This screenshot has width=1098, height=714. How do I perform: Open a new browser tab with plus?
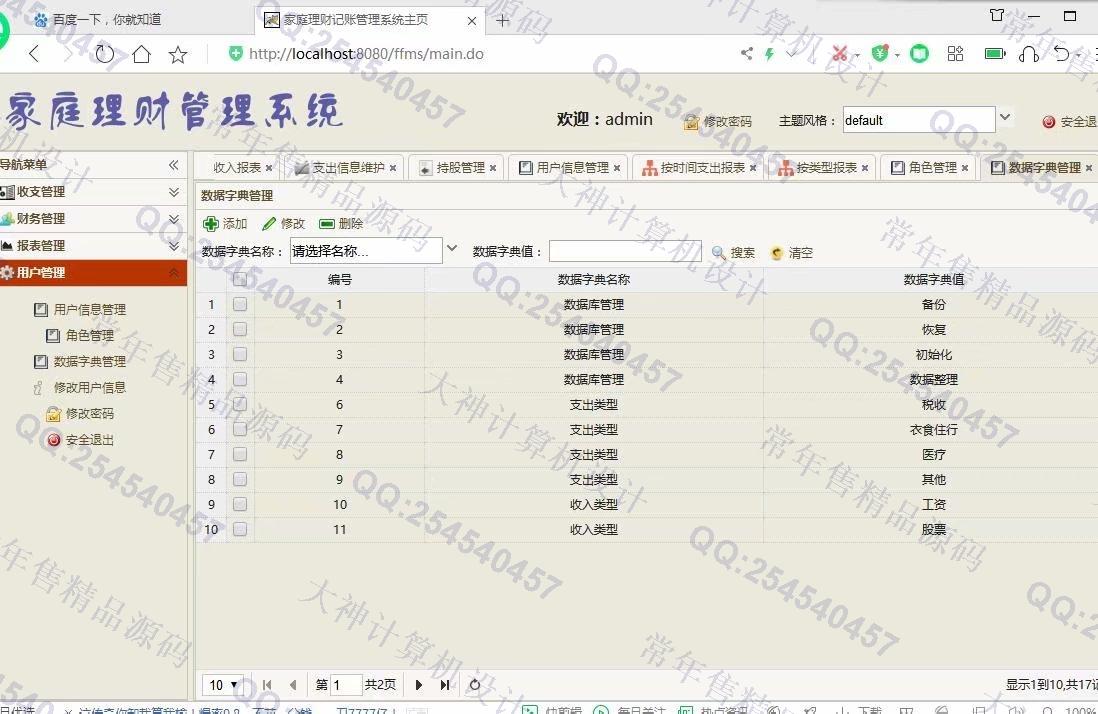click(x=502, y=20)
